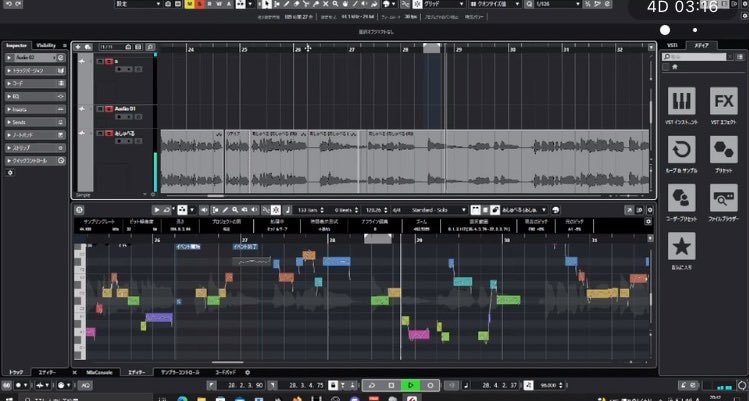
Task: Click the Redo arrow in the top toolbar
Action: tap(17, 4)
